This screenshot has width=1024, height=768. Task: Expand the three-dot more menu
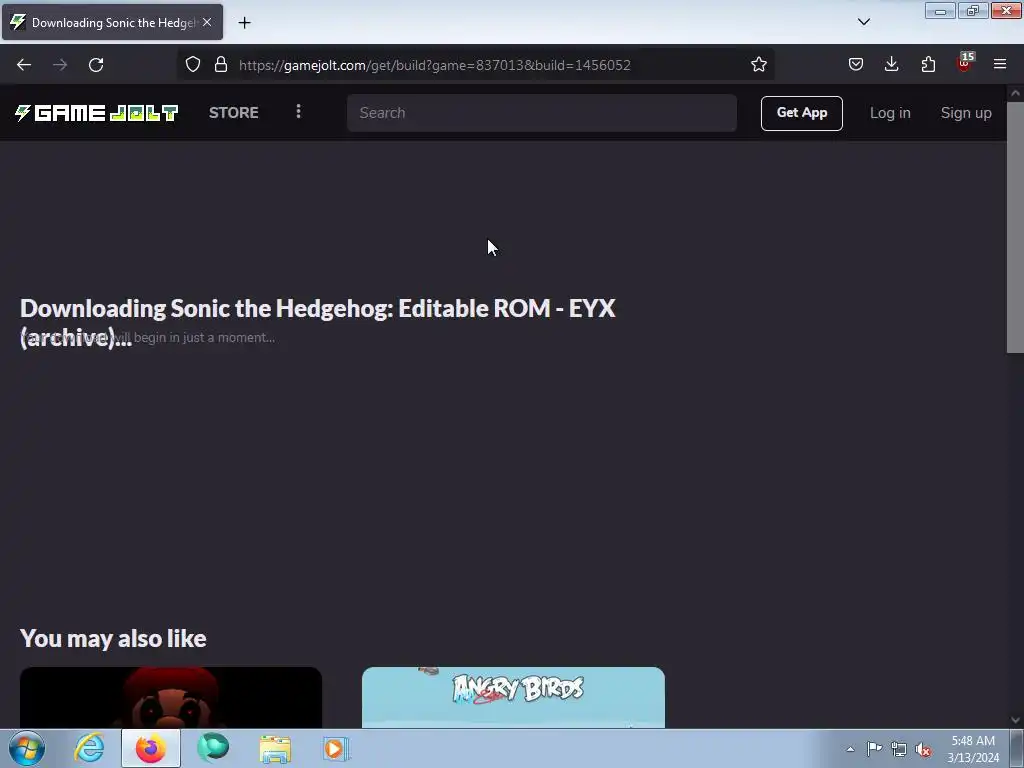[298, 112]
